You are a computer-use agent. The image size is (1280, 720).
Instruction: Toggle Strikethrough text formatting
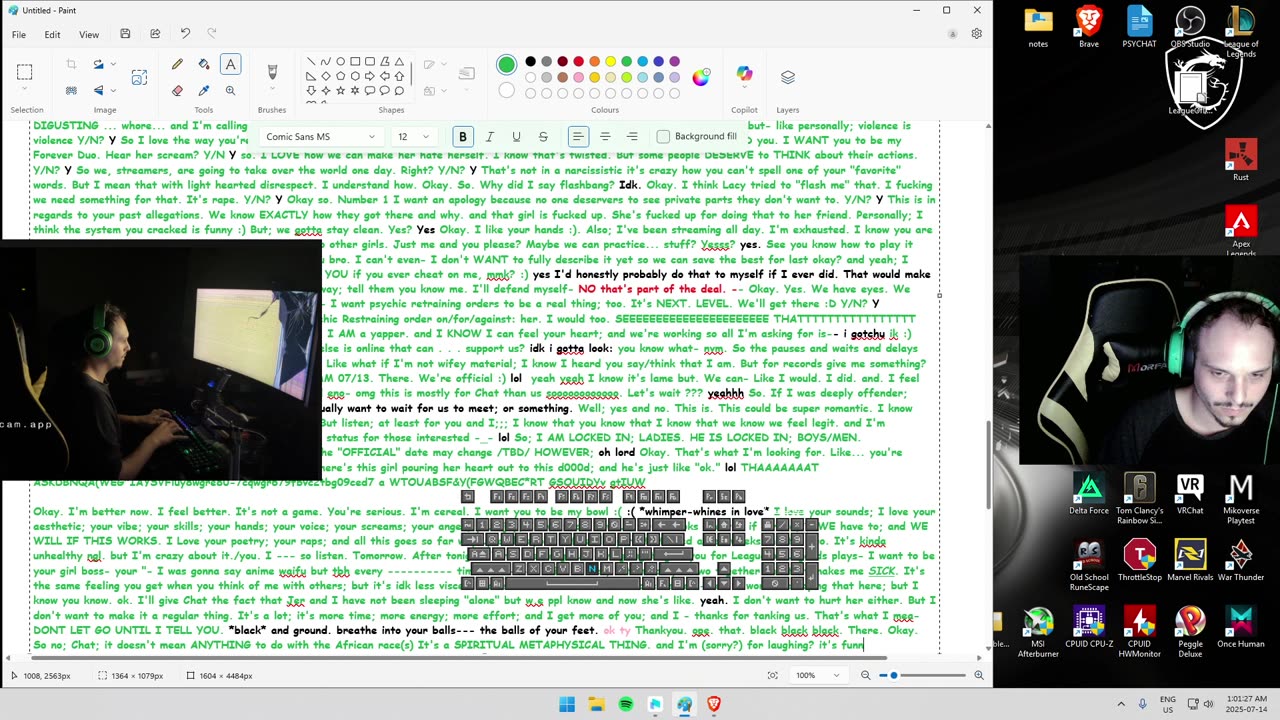coord(543,137)
